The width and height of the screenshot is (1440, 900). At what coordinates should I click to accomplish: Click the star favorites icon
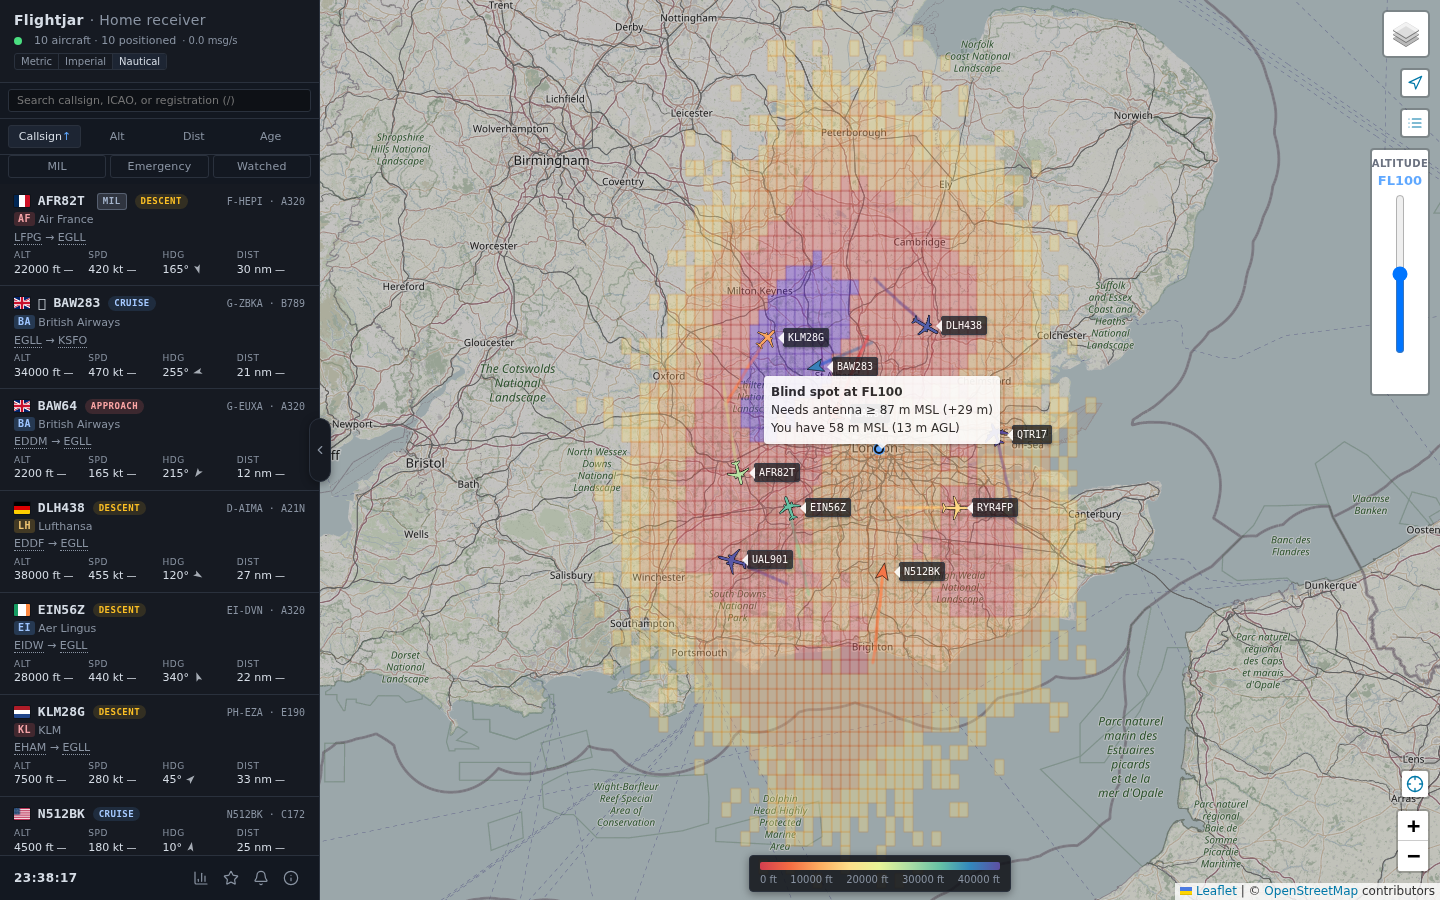231,878
